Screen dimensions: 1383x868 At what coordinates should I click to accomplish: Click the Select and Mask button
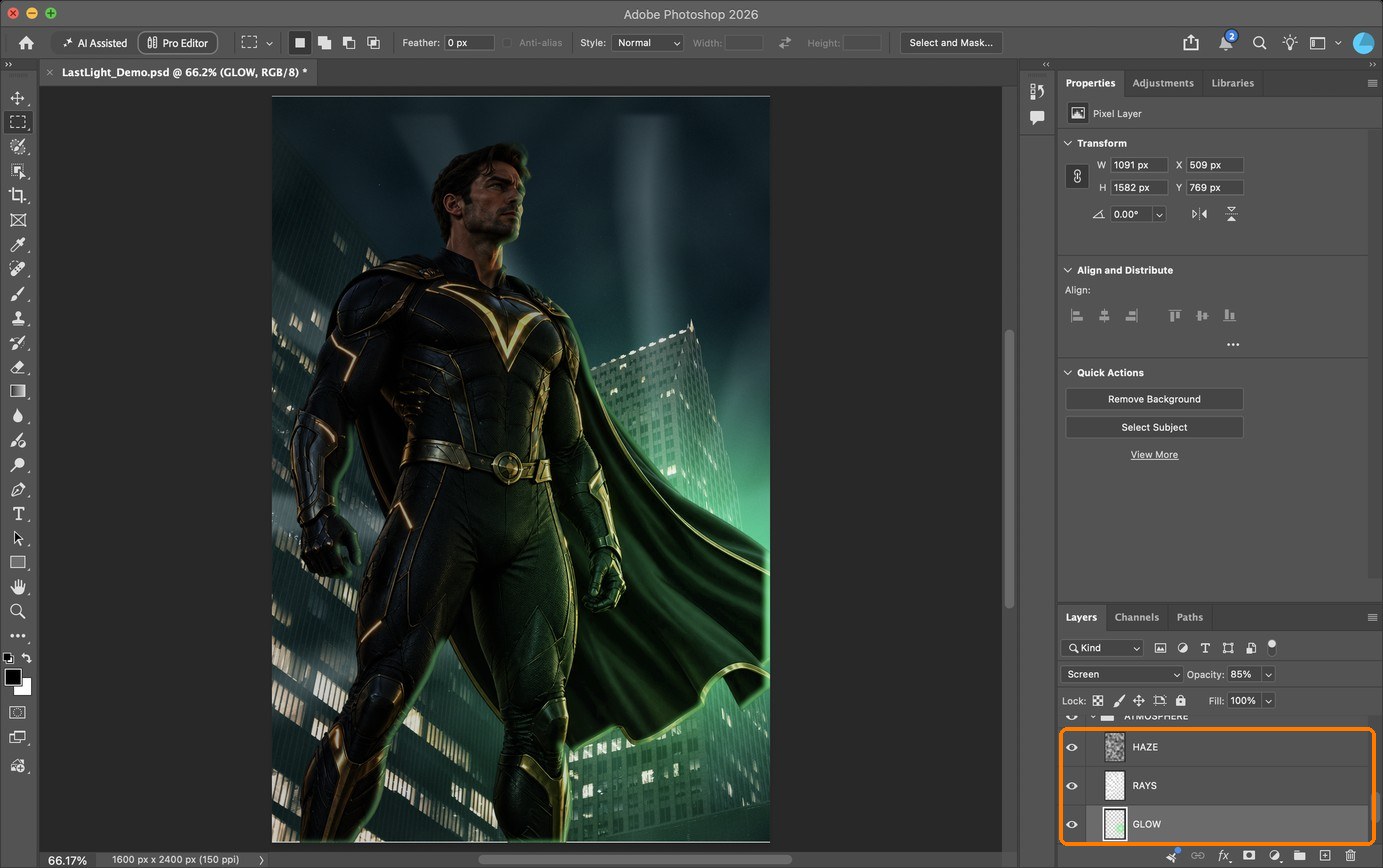tap(951, 43)
